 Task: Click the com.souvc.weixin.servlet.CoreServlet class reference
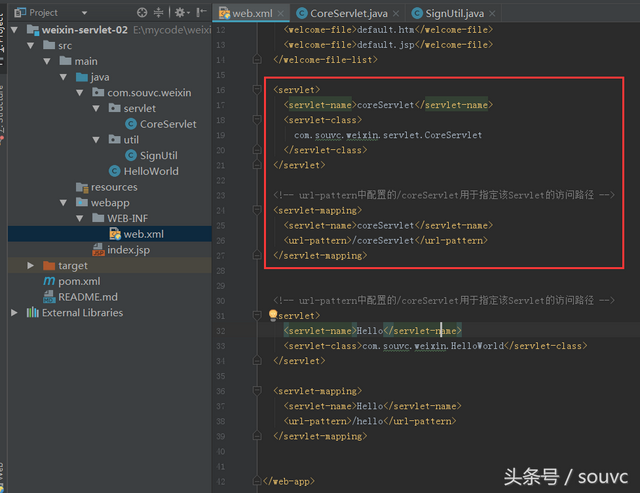click(x=388, y=135)
